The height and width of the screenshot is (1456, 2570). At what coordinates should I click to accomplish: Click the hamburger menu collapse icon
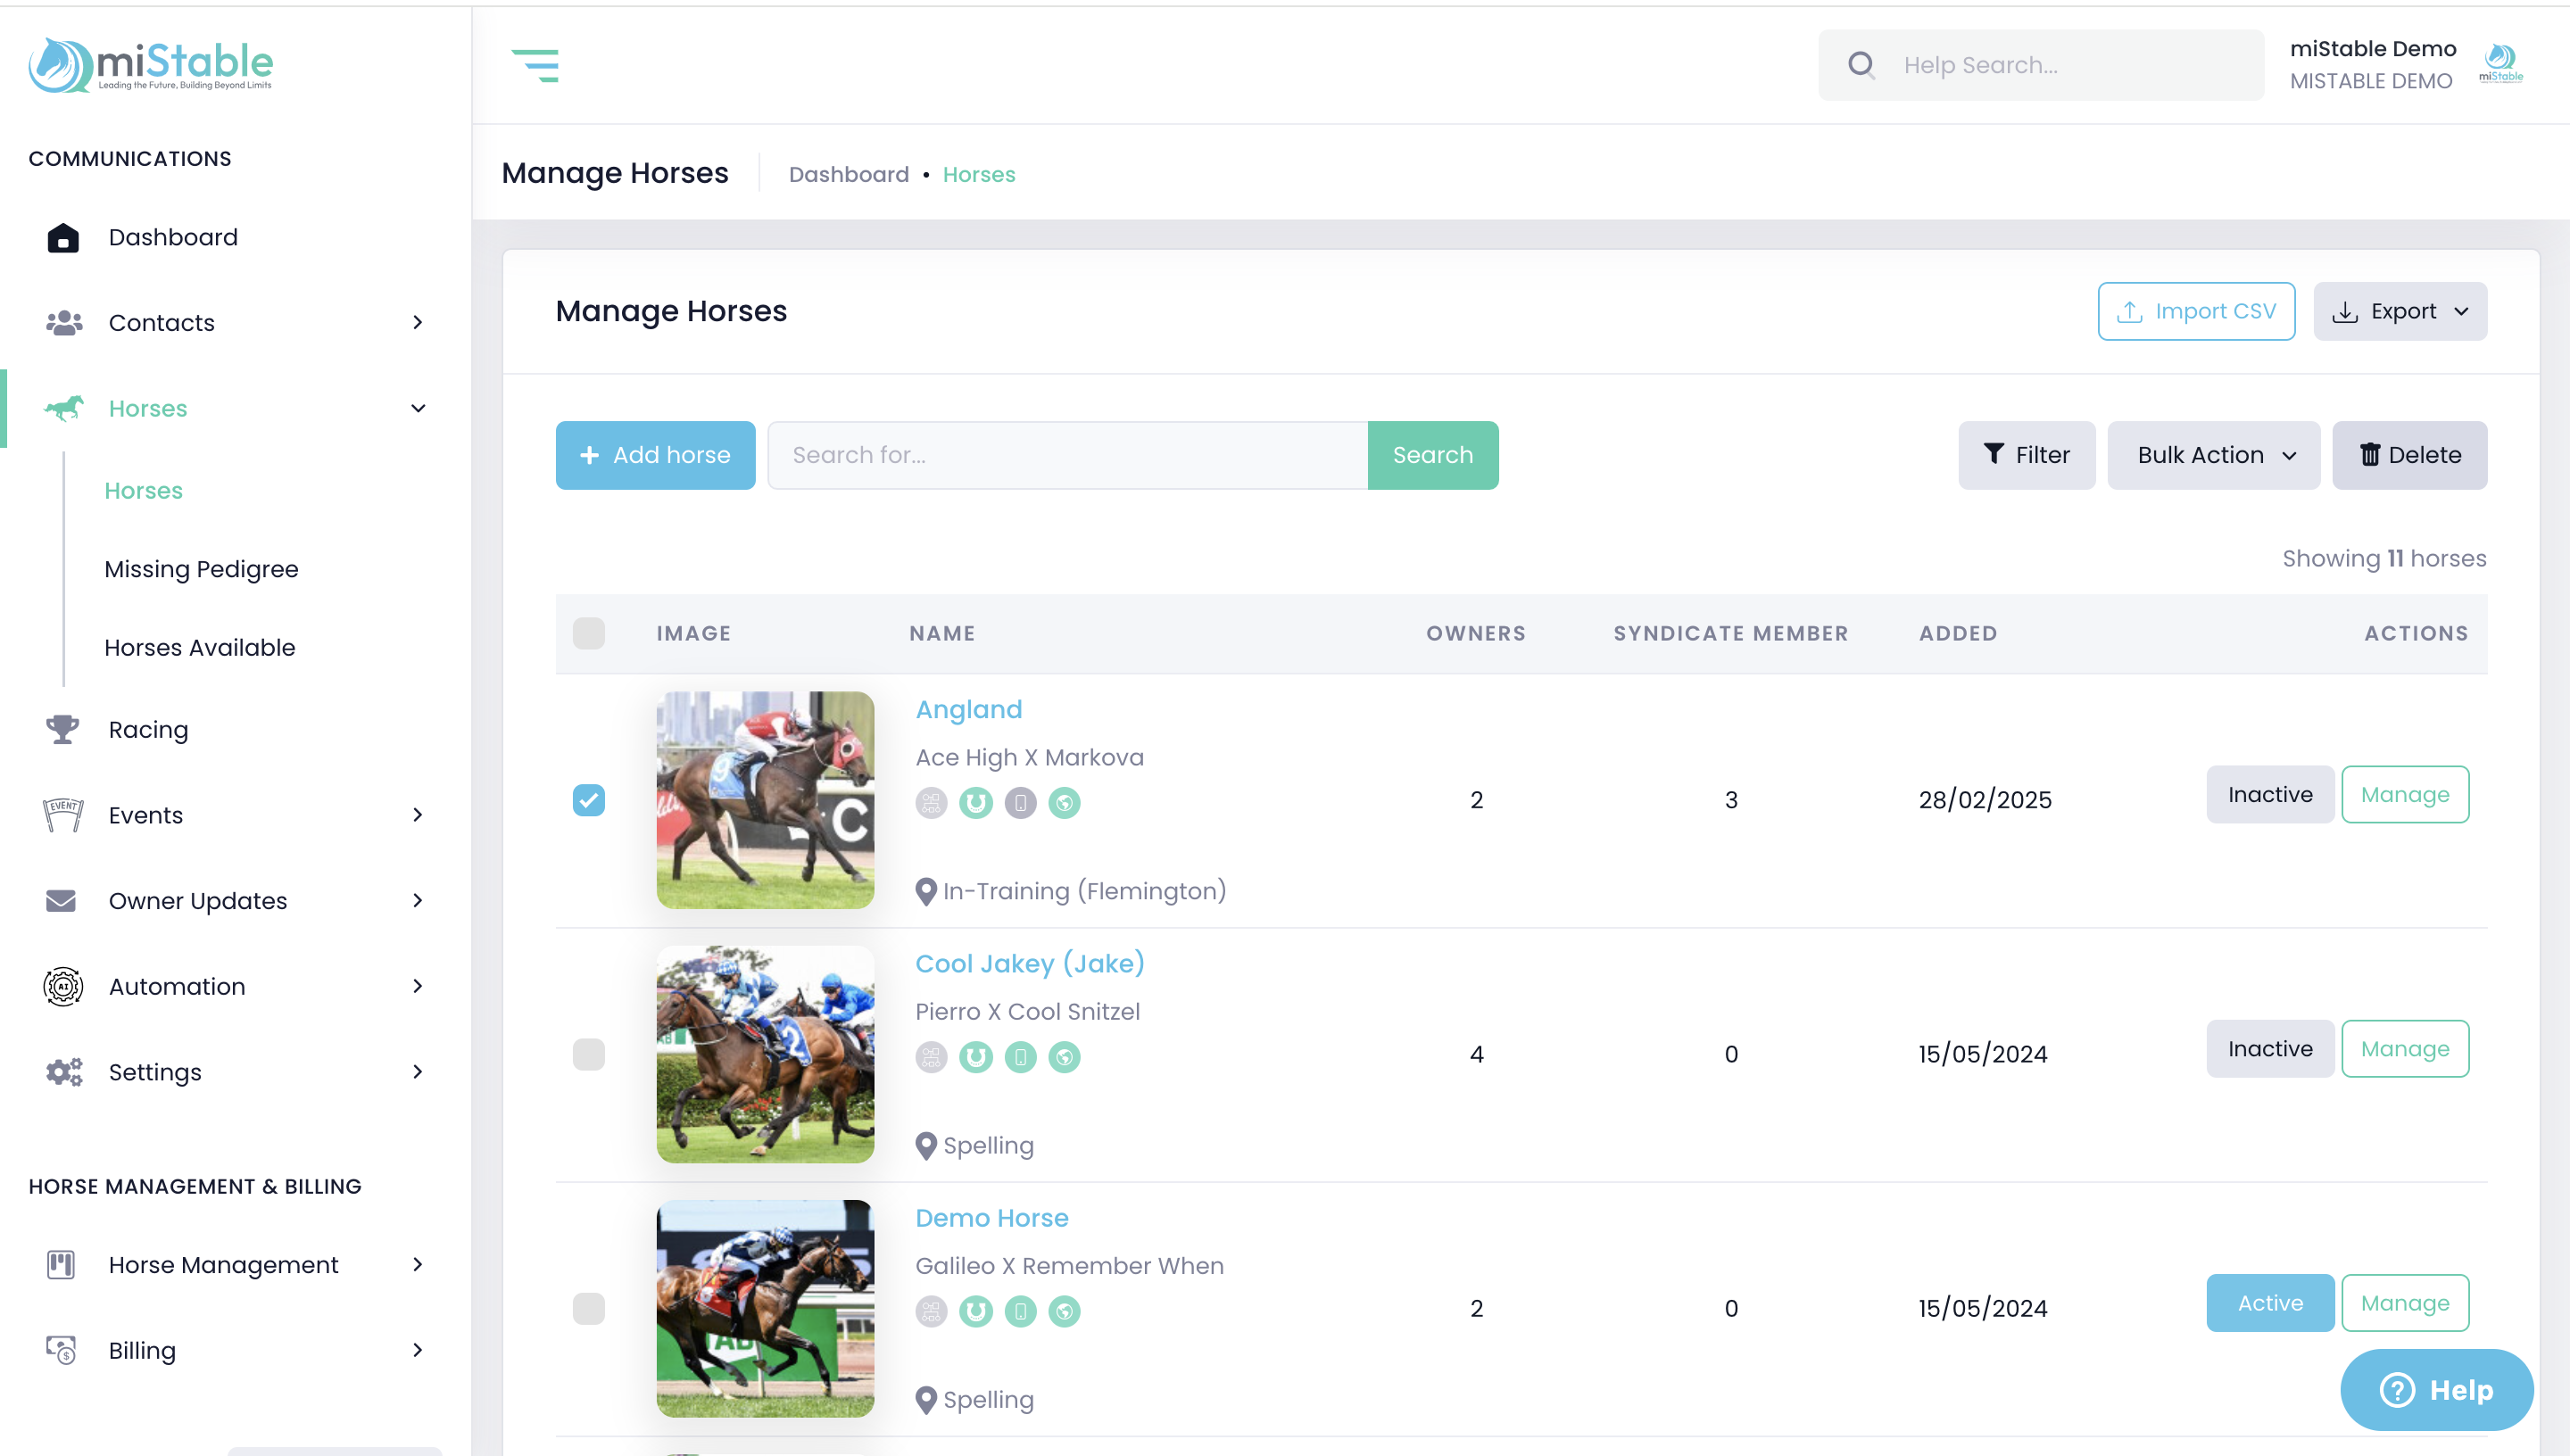point(535,65)
